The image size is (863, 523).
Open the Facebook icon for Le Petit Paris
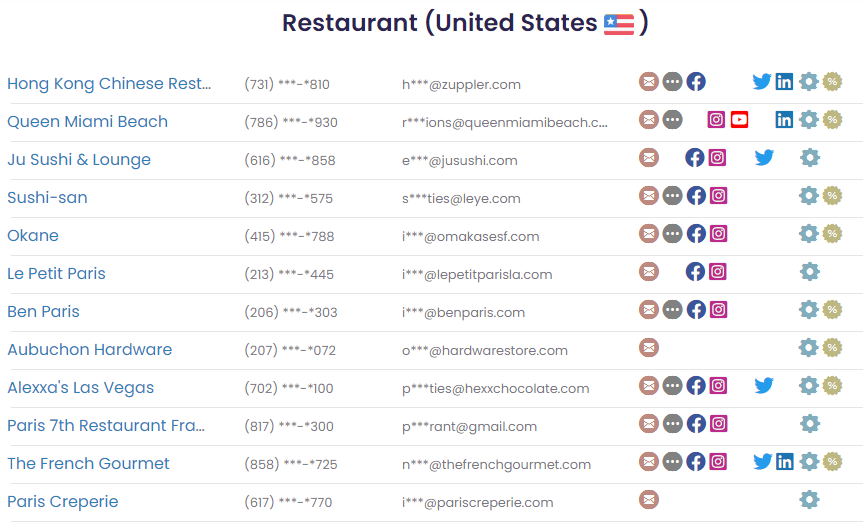695,272
